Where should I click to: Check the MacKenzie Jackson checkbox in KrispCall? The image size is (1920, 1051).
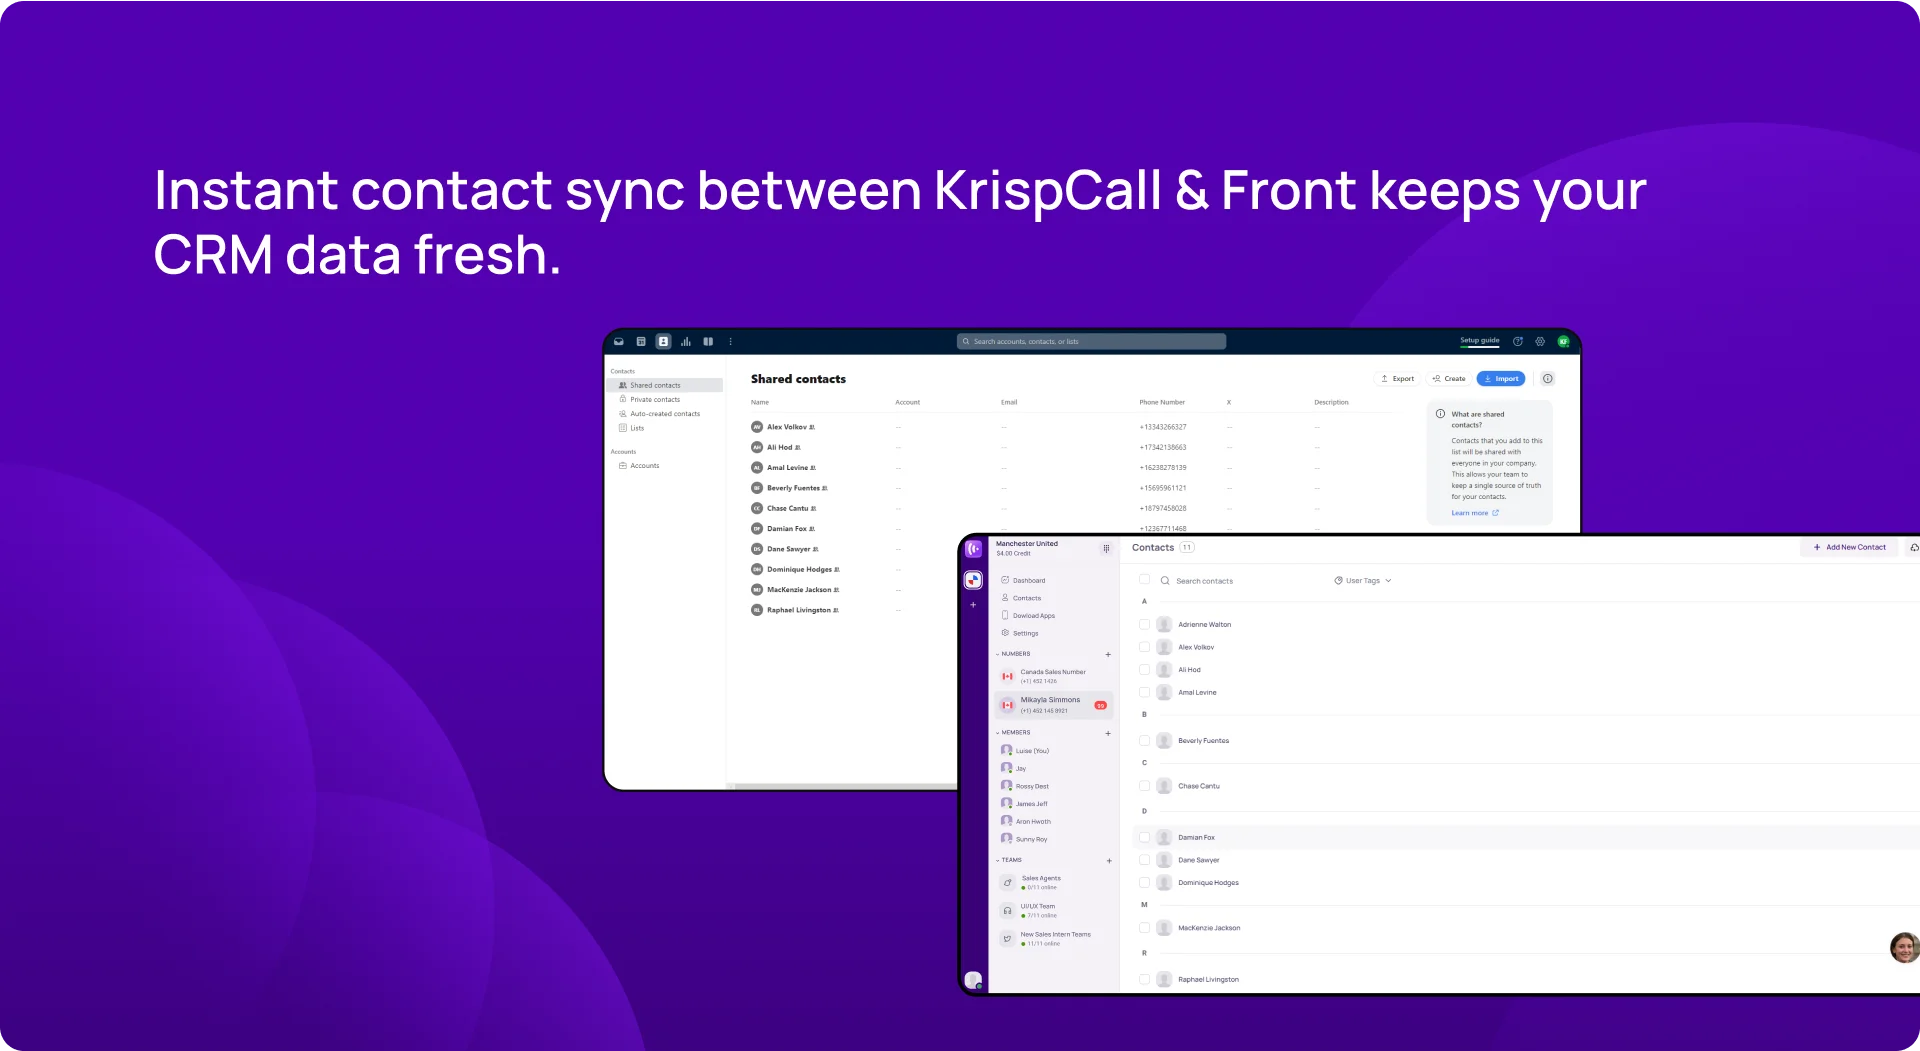tap(1144, 928)
